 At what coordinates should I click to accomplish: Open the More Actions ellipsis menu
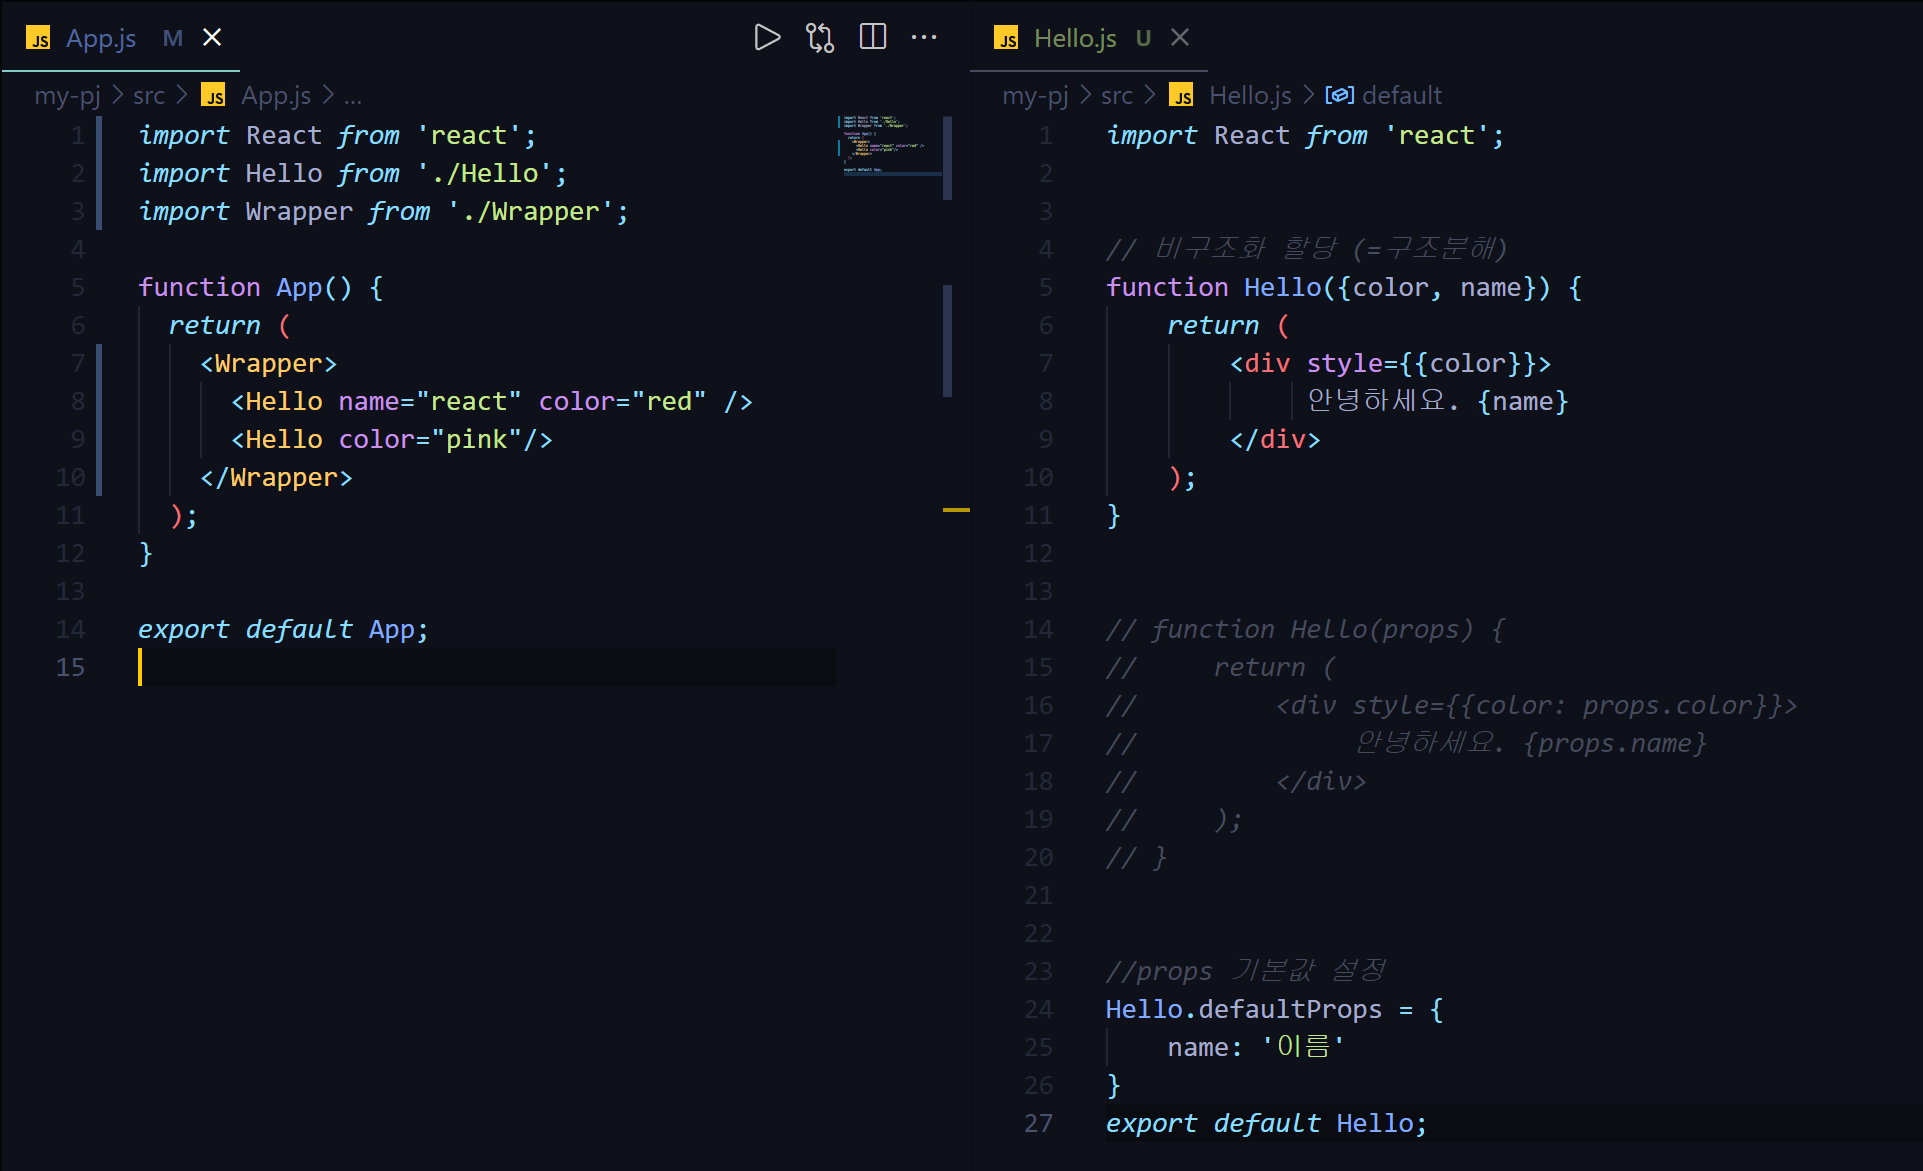(924, 38)
